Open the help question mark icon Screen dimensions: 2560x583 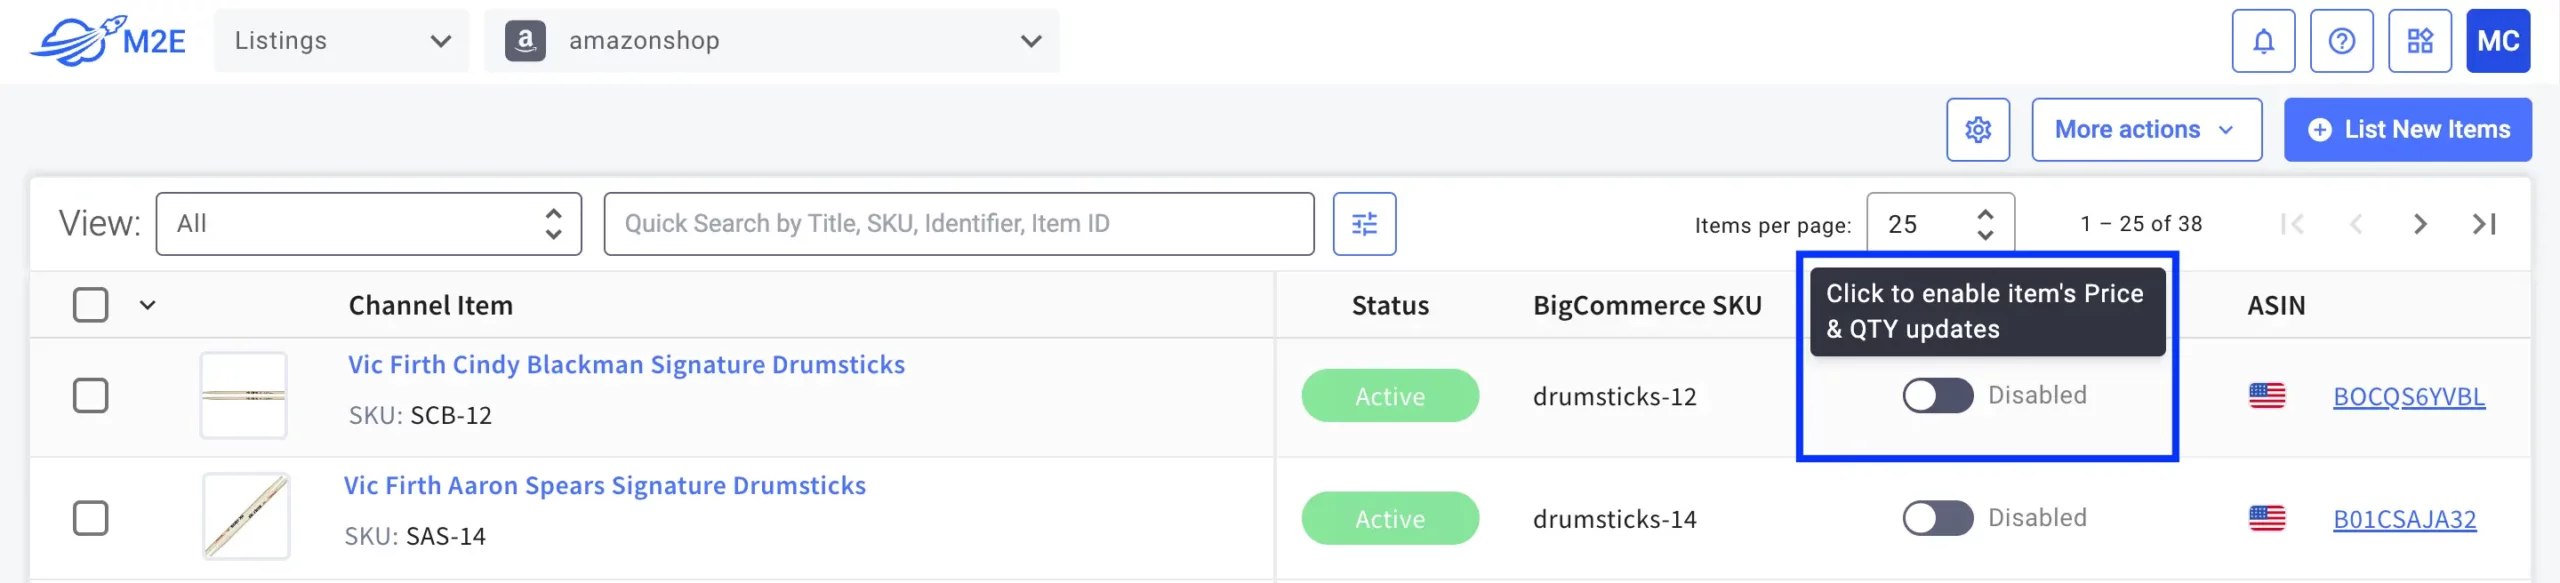coord(2341,41)
